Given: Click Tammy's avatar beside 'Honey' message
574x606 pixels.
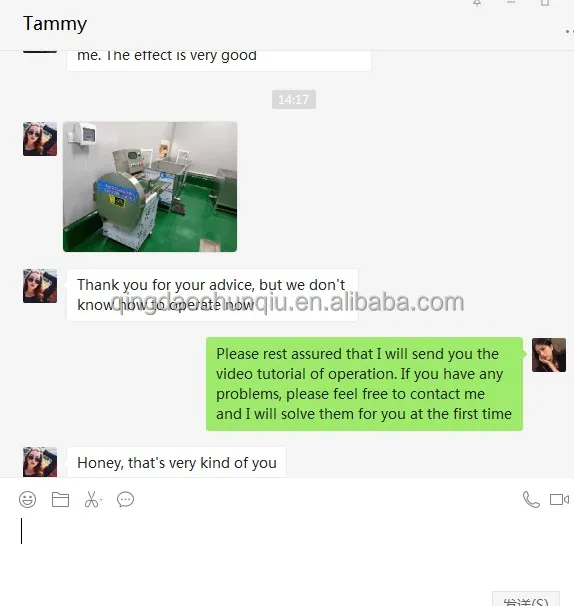Looking at the screenshot, I should (40, 462).
